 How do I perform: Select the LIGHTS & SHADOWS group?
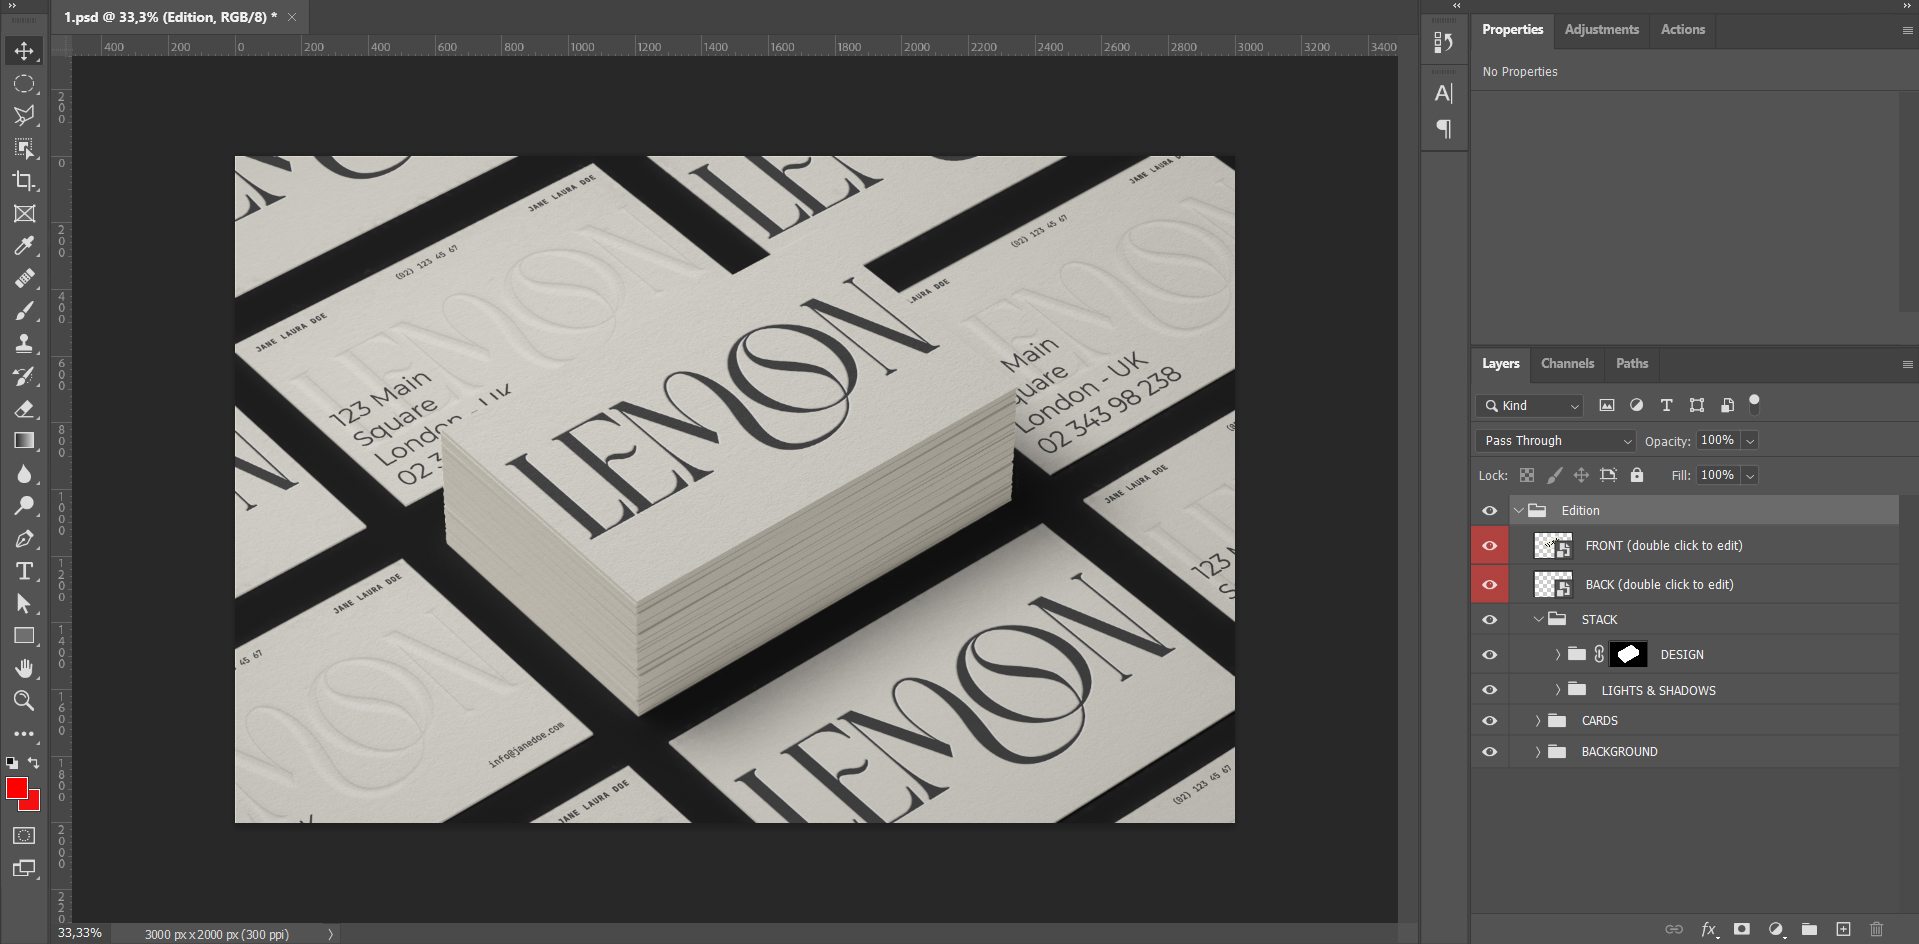point(1658,690)
